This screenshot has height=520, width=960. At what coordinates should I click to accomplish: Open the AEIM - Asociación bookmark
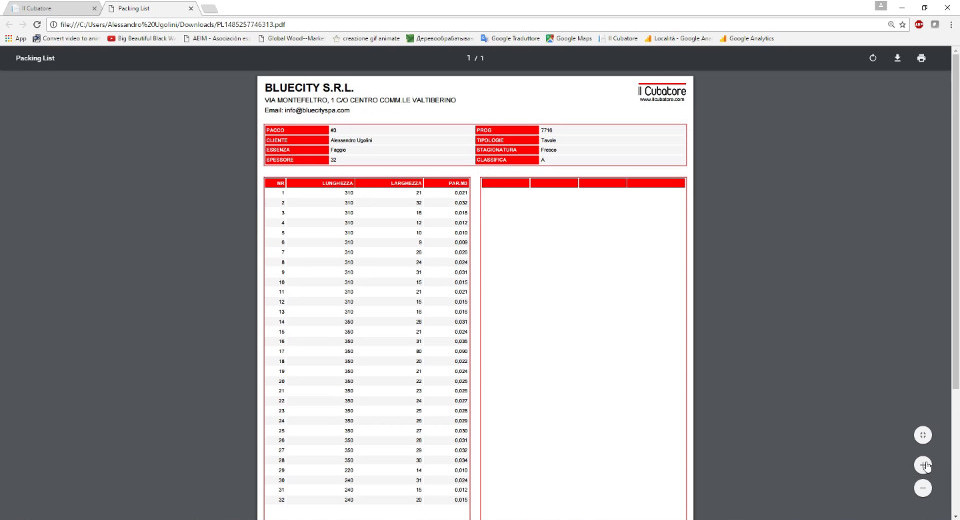pyautogui.click(x=216, y=39)
